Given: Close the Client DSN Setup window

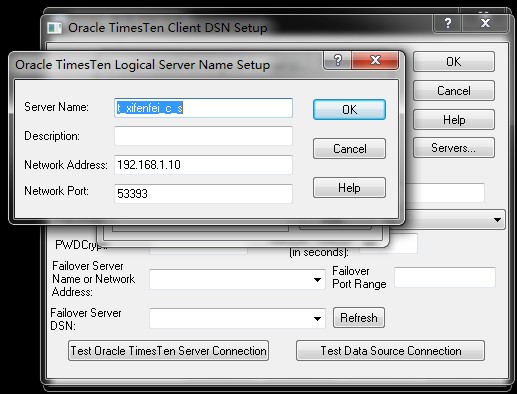Looking at the screenshot, I should [485, 23].
